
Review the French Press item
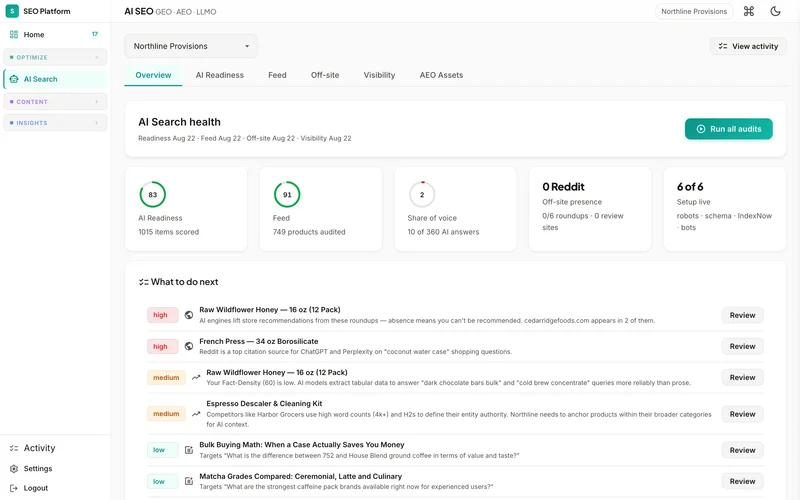tap(742, 346)
